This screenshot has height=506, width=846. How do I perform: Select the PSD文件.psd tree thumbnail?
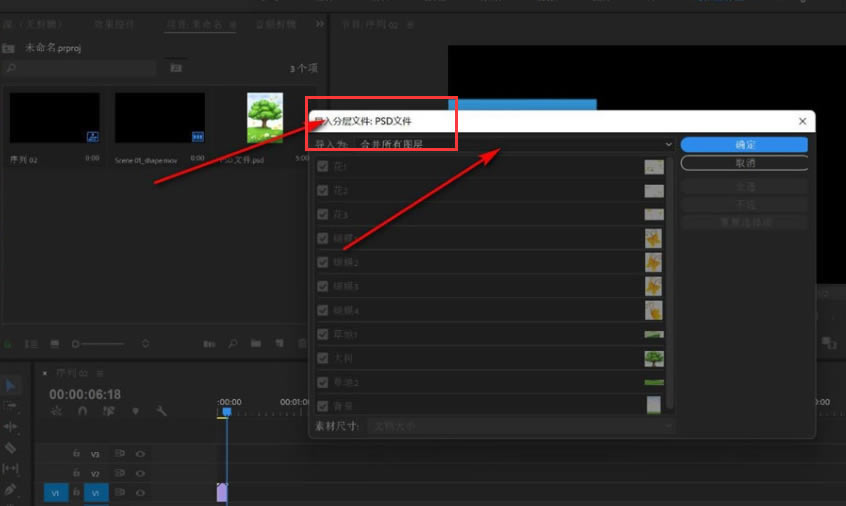265,118
